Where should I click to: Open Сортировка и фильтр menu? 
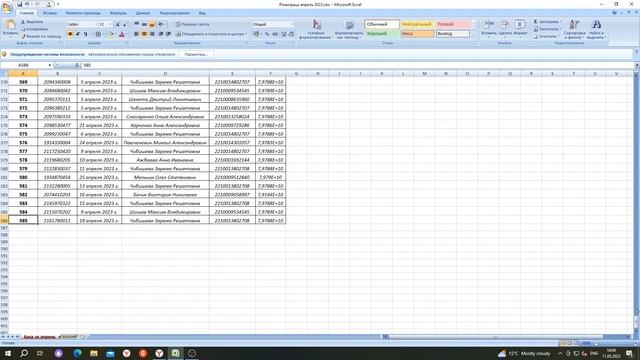coord(574,29)
